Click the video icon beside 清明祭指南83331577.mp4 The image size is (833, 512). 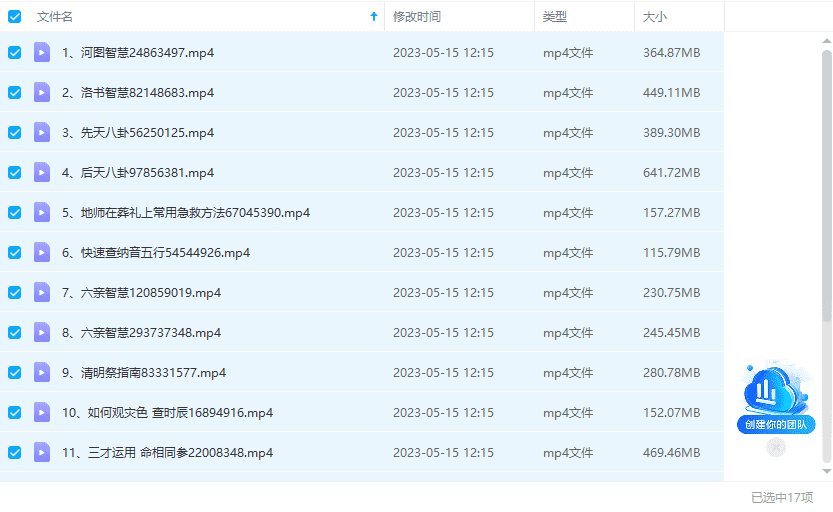pos(42,372)
